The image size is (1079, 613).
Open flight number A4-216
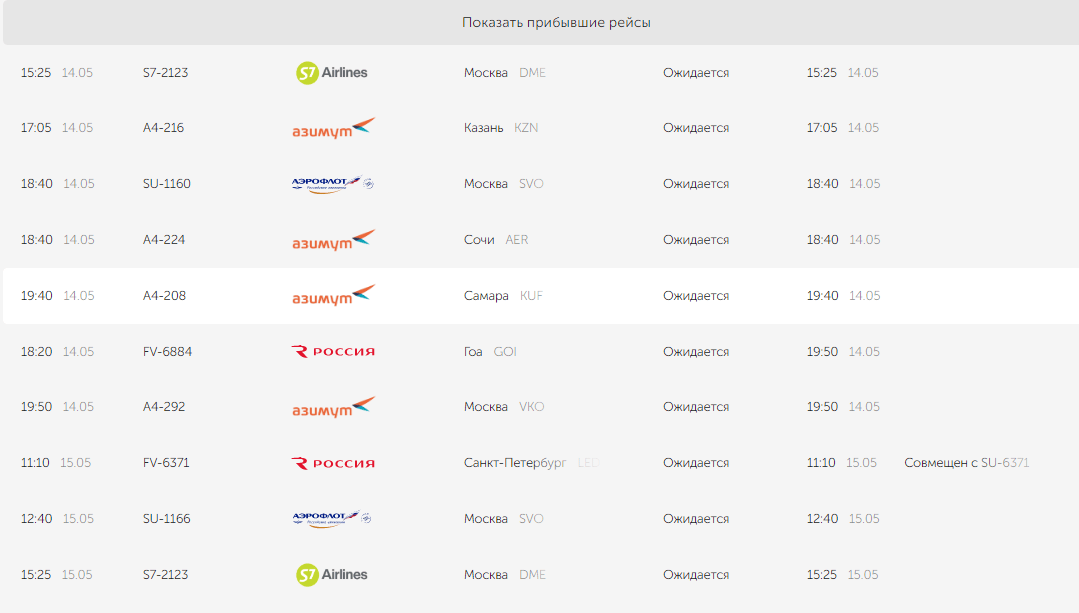[x=163, y=128]
